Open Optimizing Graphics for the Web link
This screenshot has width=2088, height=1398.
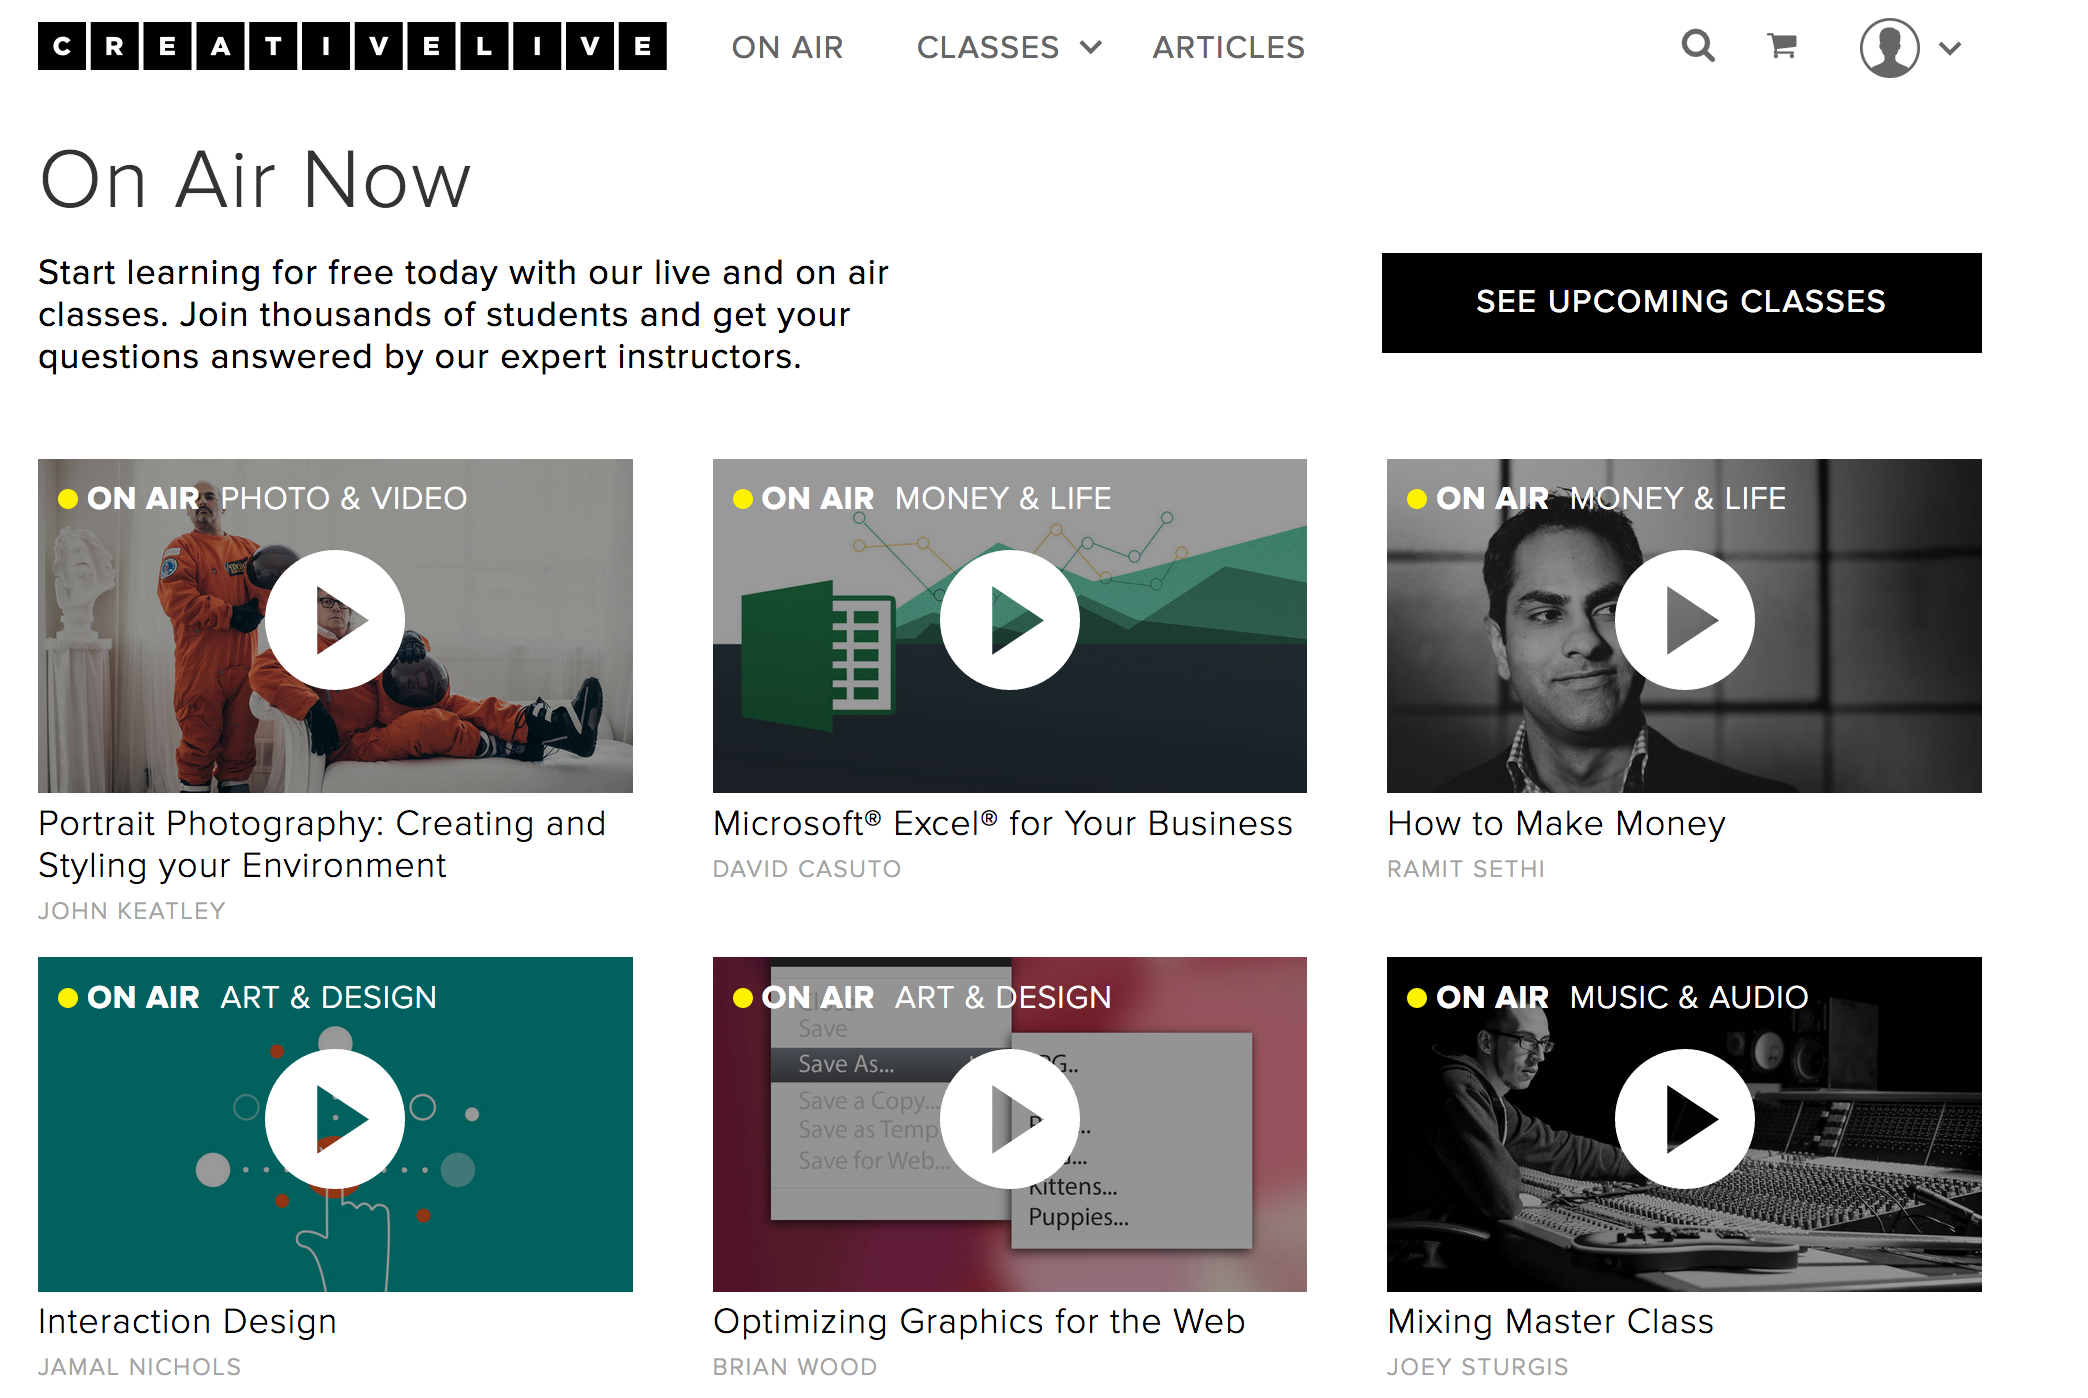[x=978, y=1321]
